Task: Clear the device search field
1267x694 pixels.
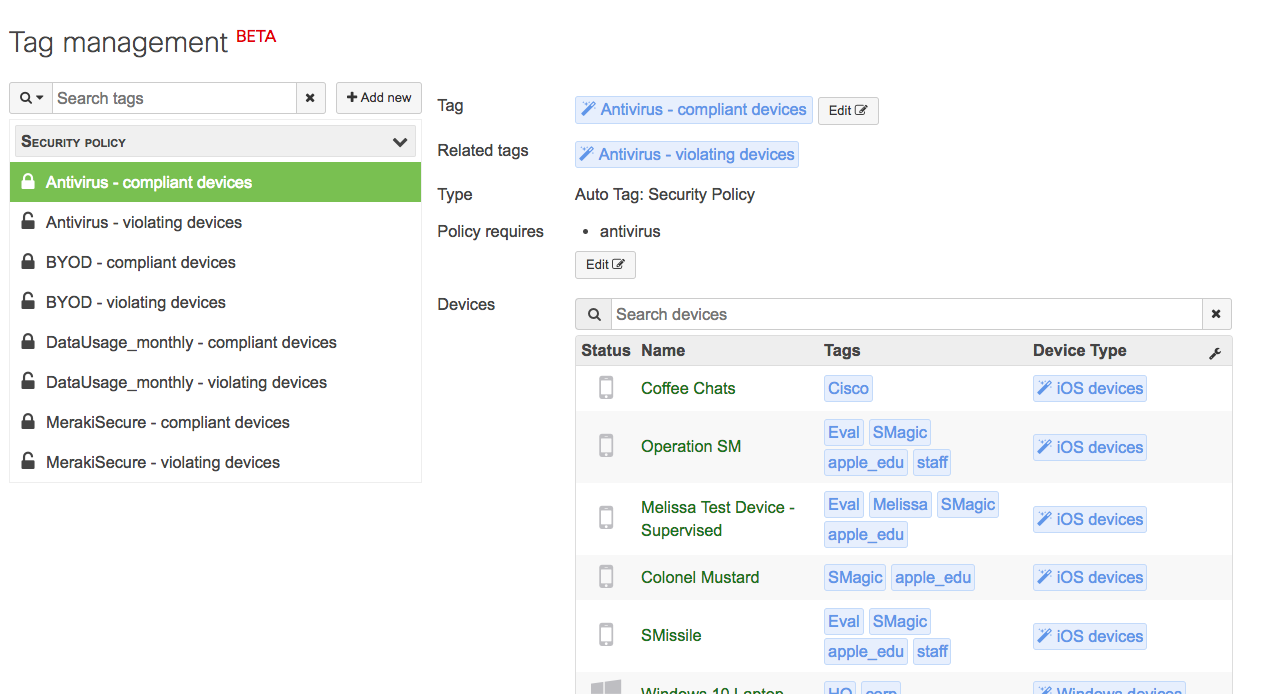Action: [1216, 314]
